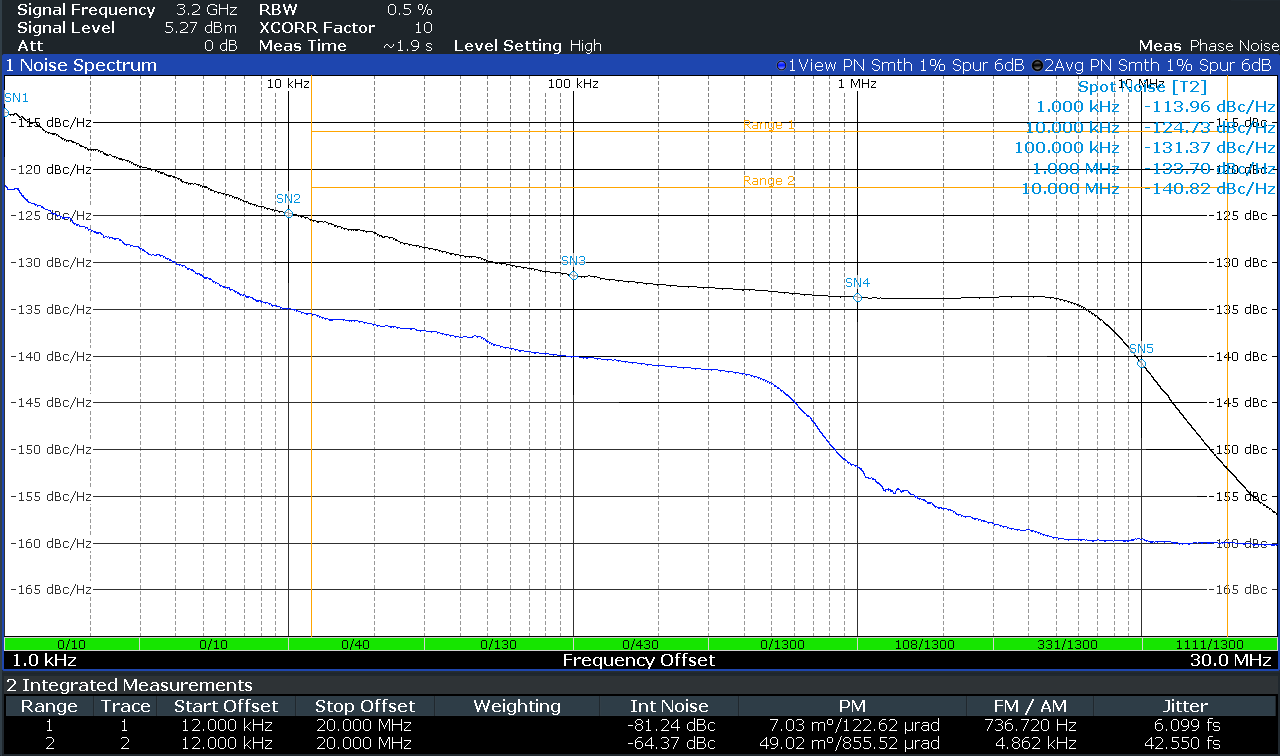Focus the 2 Integrated Measurements panel title
Screen dimensions: 1280x756
click(129, 685)
